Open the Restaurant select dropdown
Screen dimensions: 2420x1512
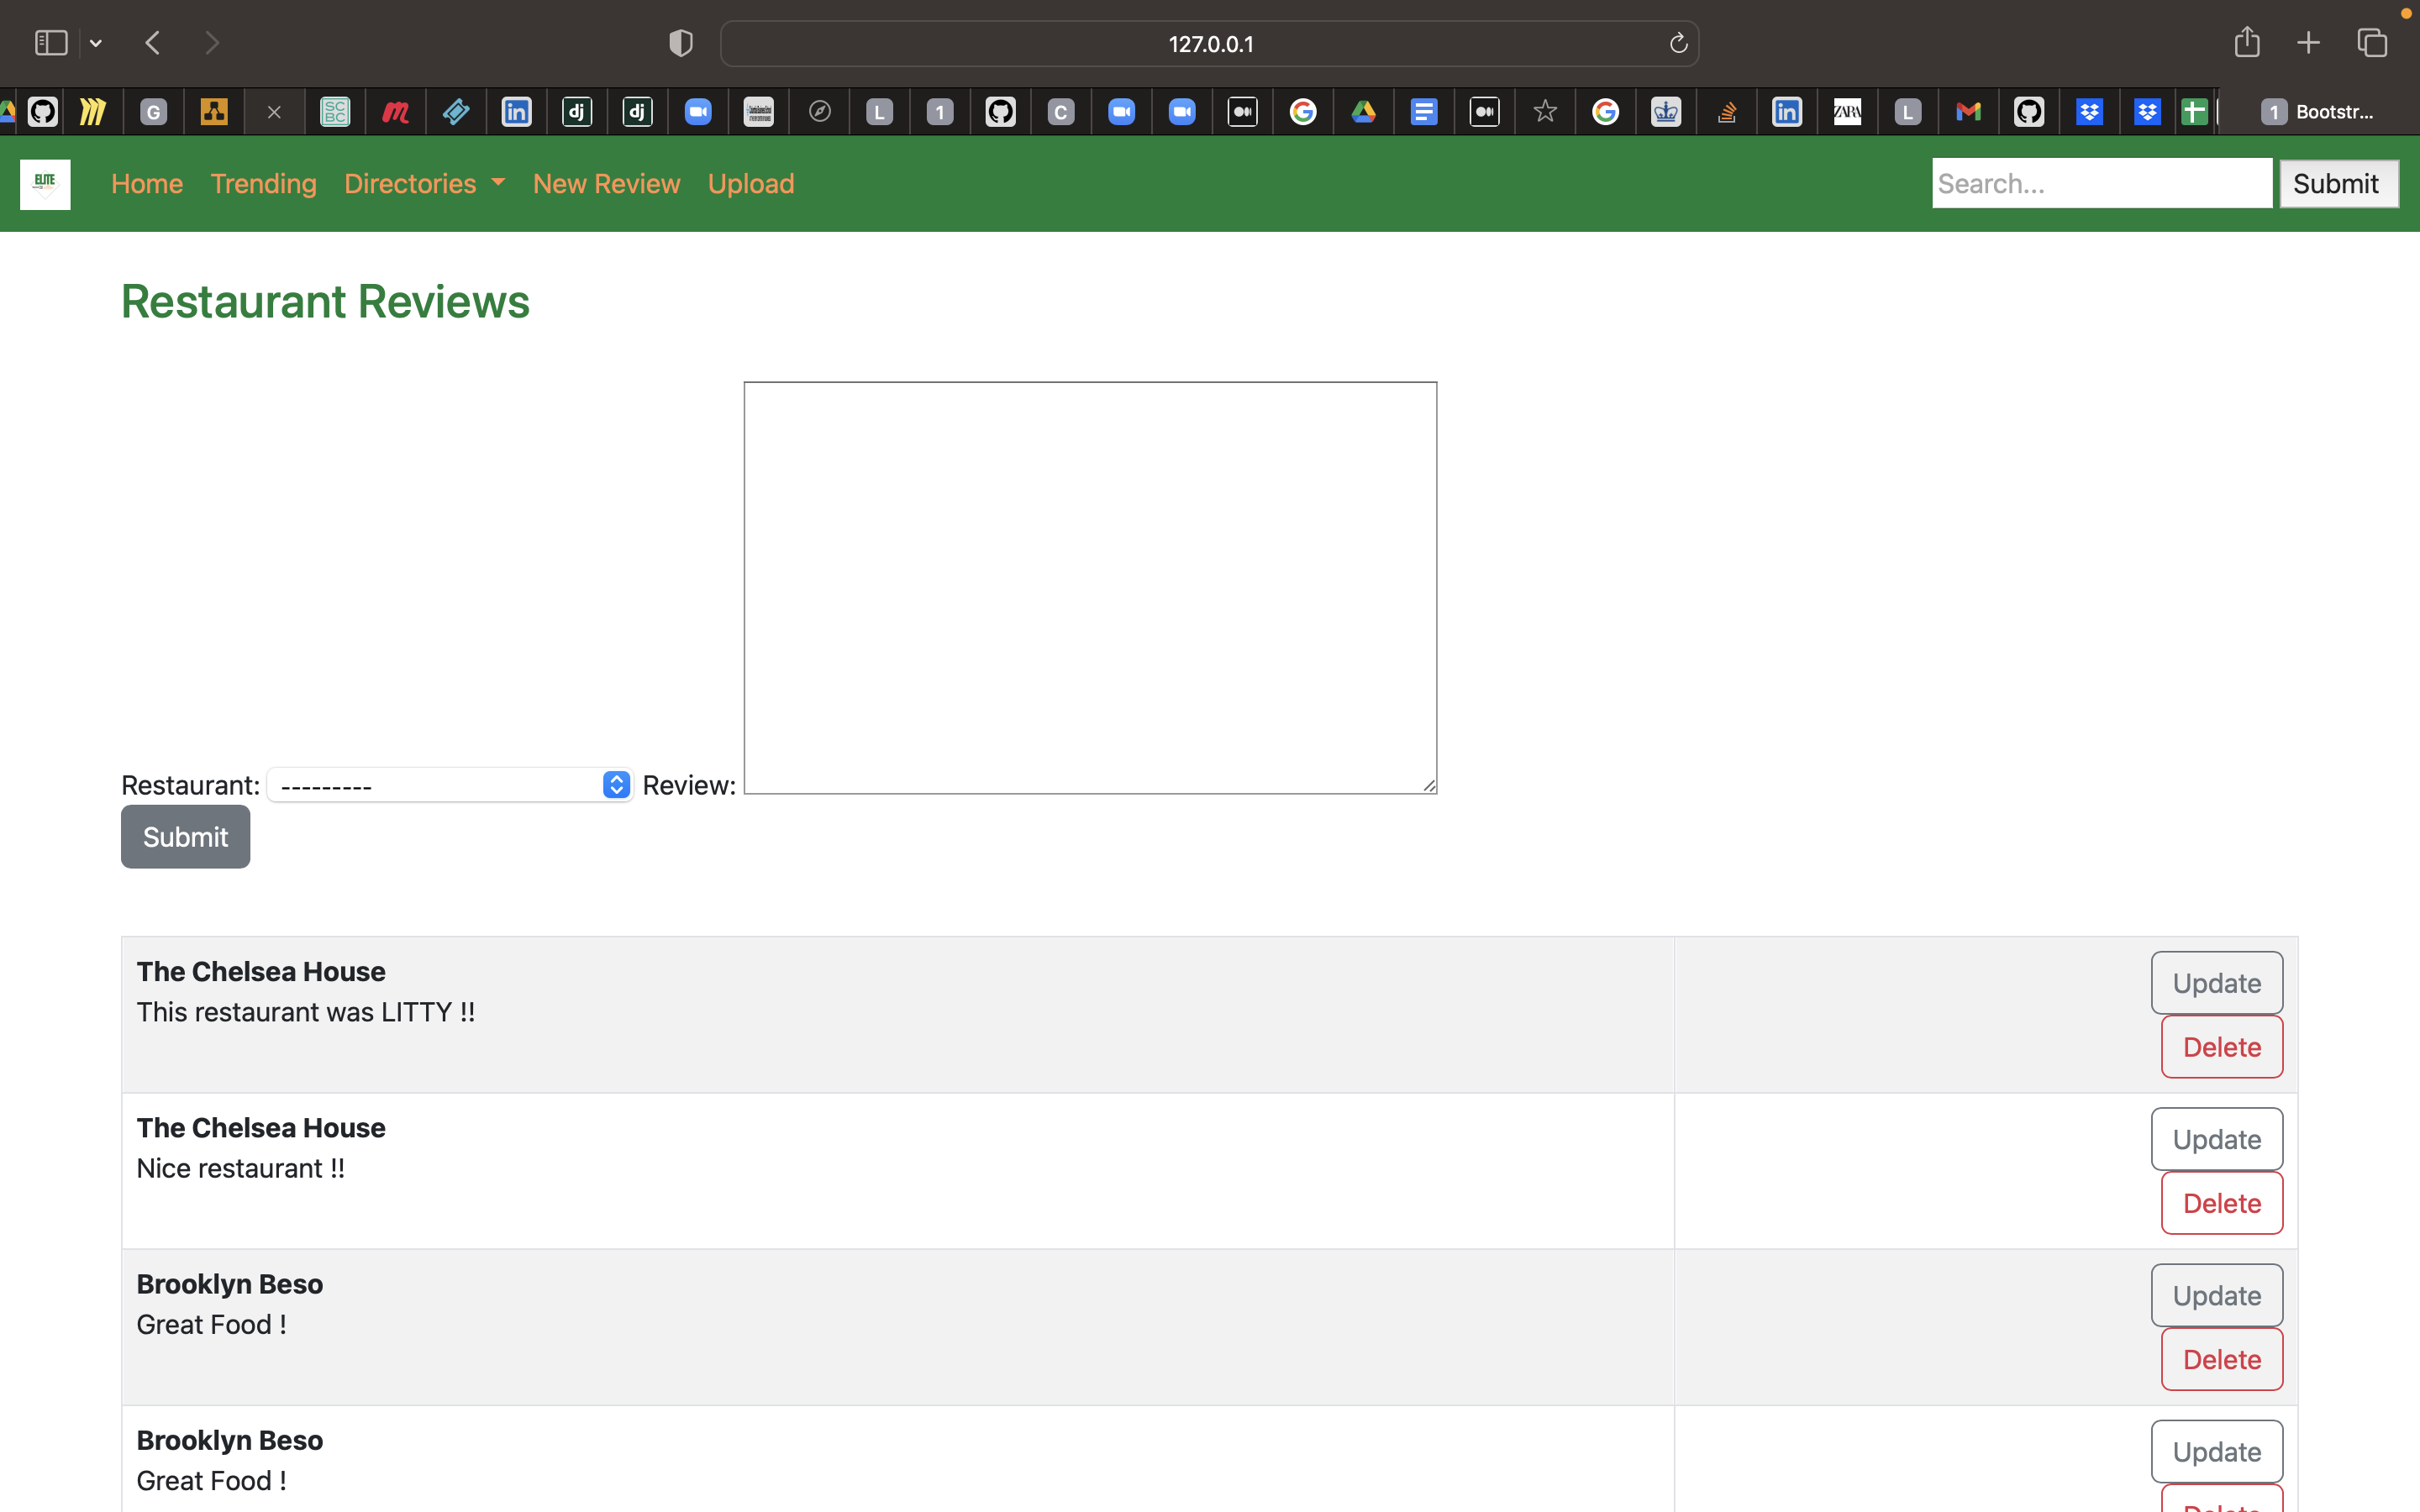(450, 785)
